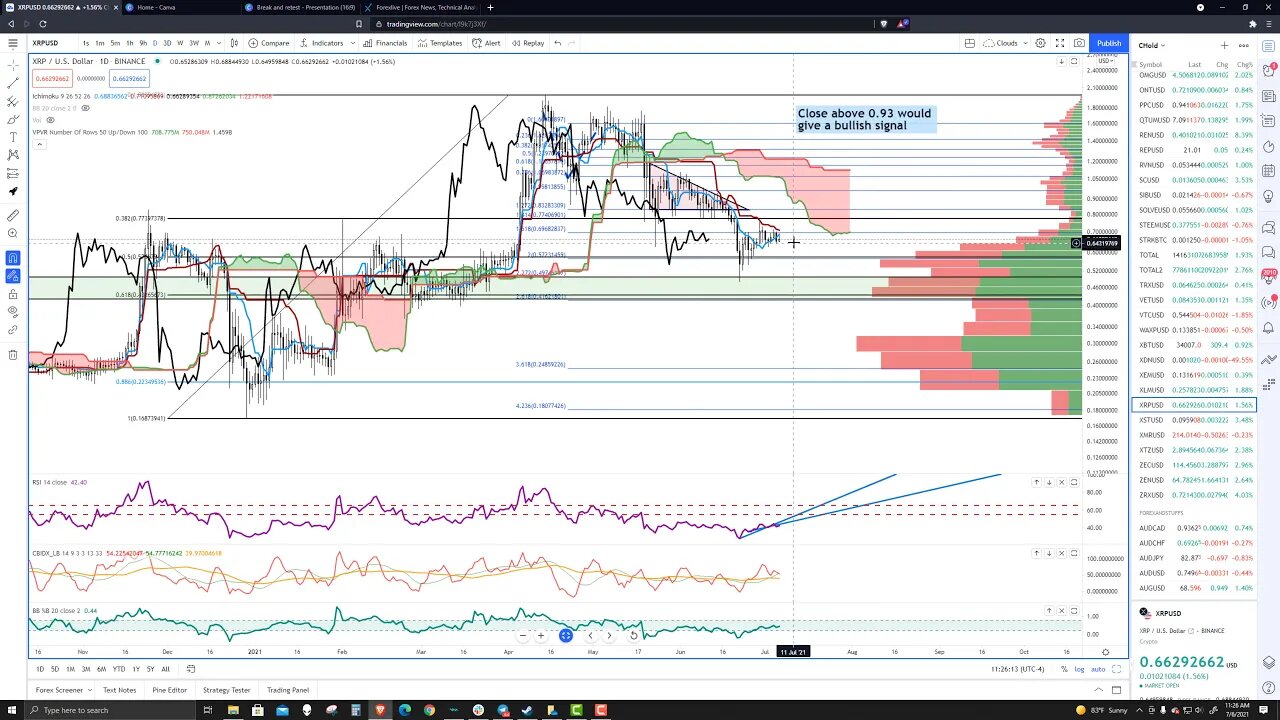Toggle visibility eye of Vol indicator
Viewport: 1280px width, 720px height.
50,120
